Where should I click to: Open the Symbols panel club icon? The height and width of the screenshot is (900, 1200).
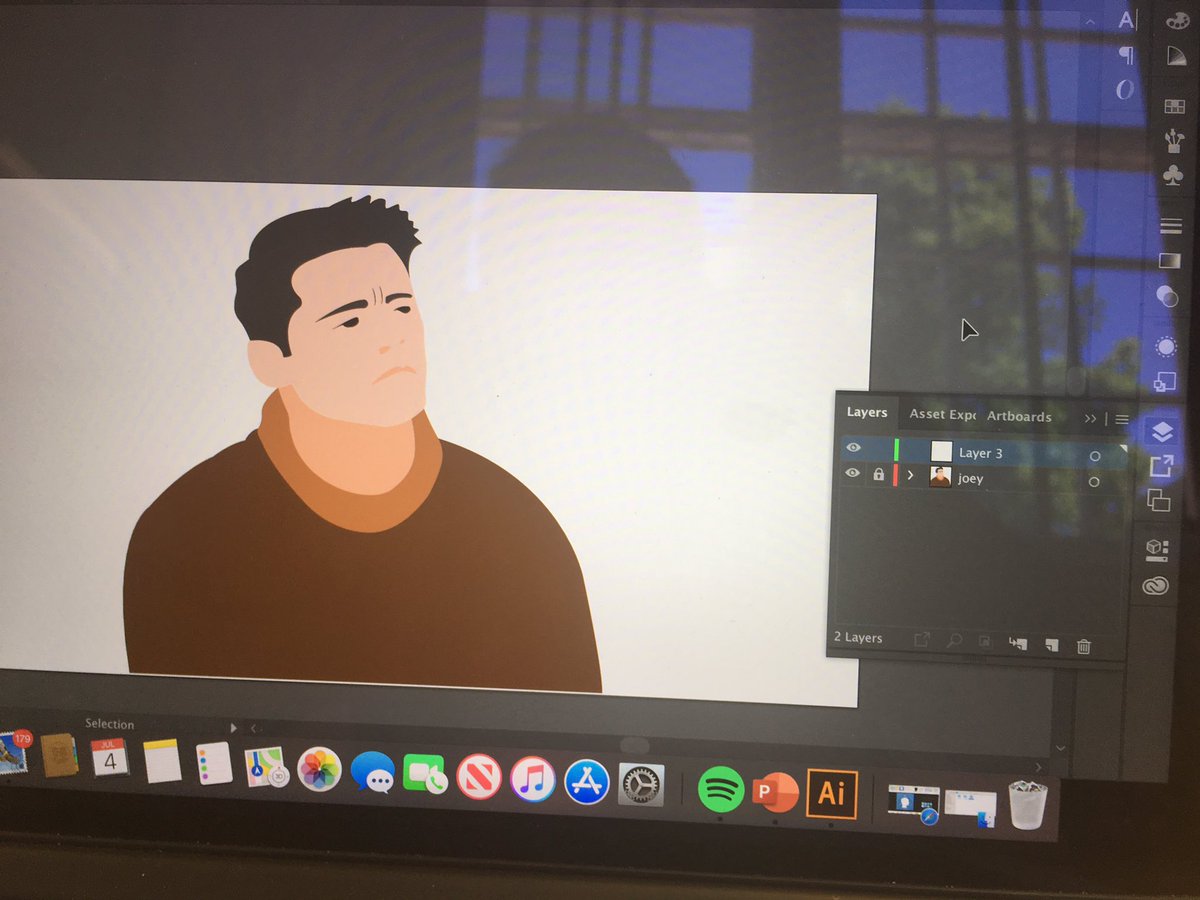tap(1172, 175)
